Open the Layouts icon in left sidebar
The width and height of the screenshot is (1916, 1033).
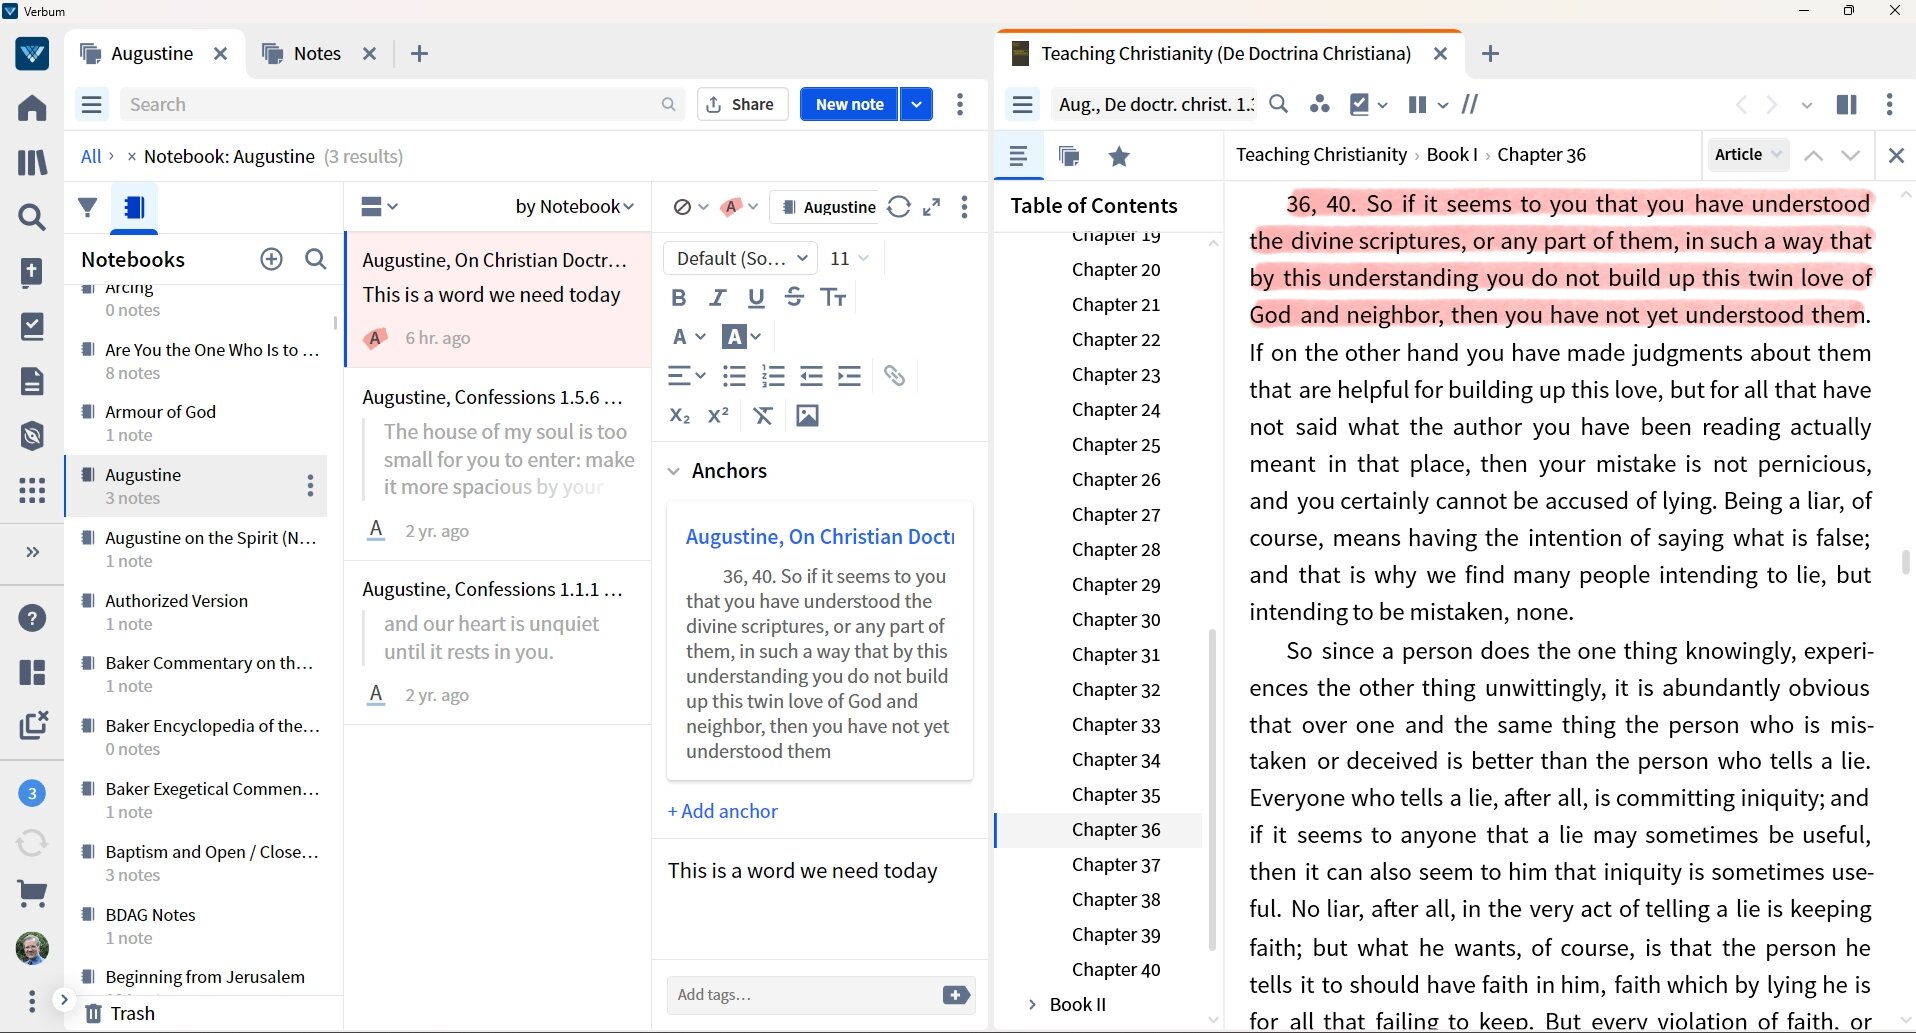[32, 672]
